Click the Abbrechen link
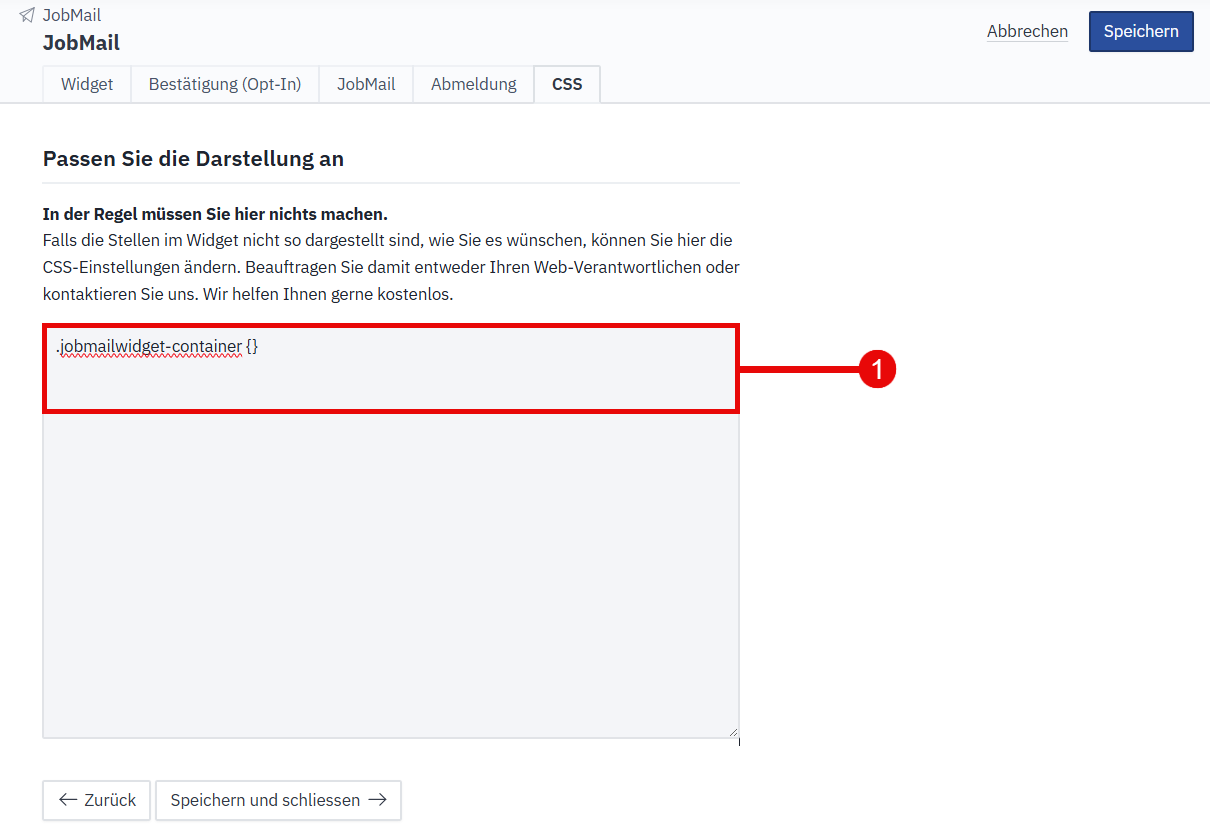Viewport: 1210px width, 828px height. 1027,31
